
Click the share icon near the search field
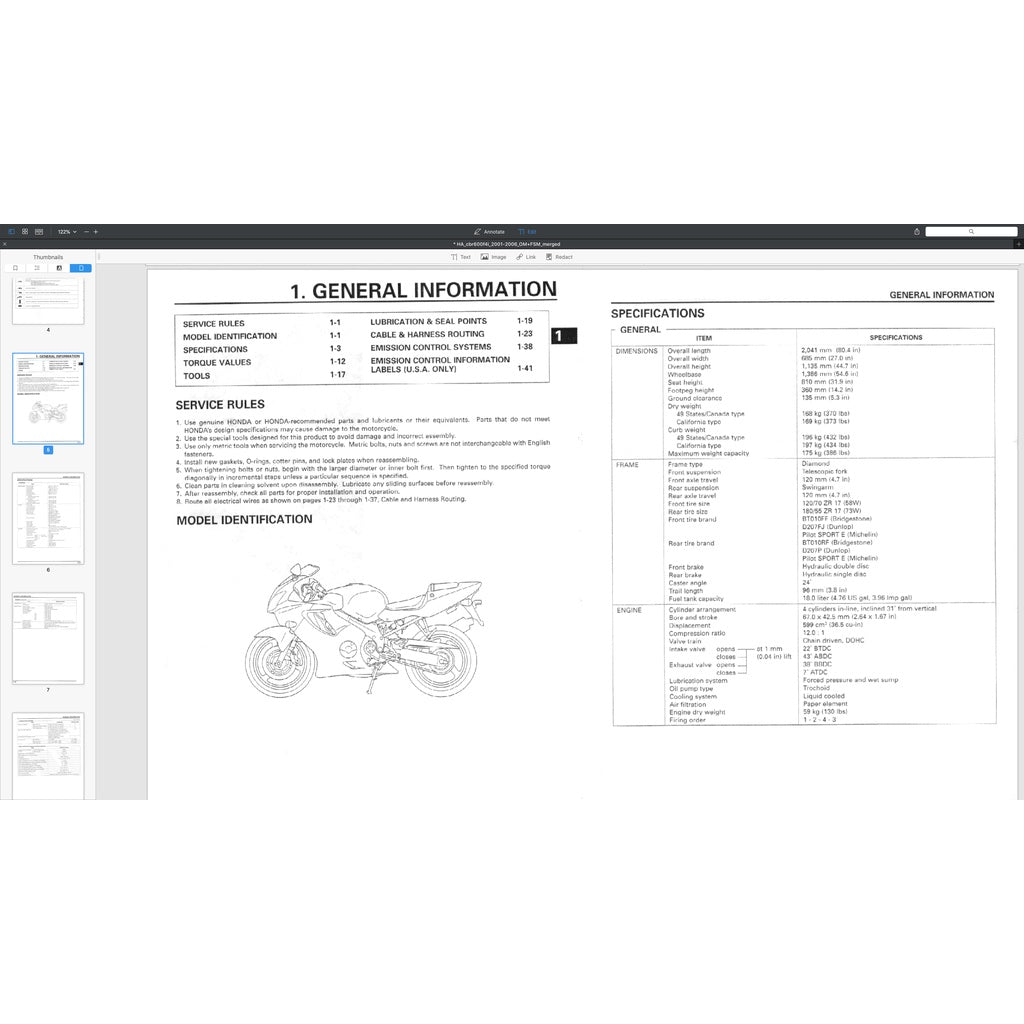click(x=916, y=231)
